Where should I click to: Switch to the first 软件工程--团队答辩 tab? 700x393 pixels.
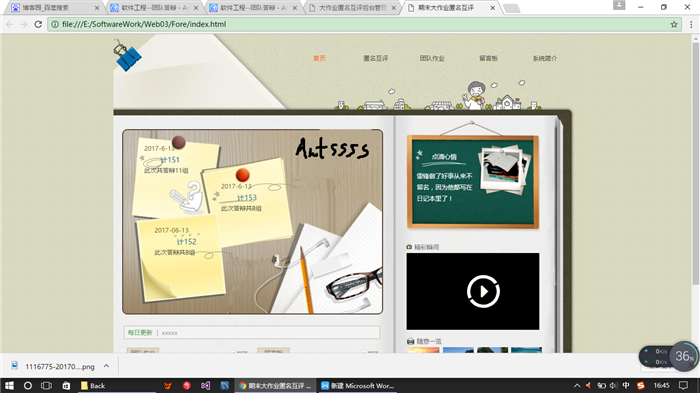[x=153, y=8]
